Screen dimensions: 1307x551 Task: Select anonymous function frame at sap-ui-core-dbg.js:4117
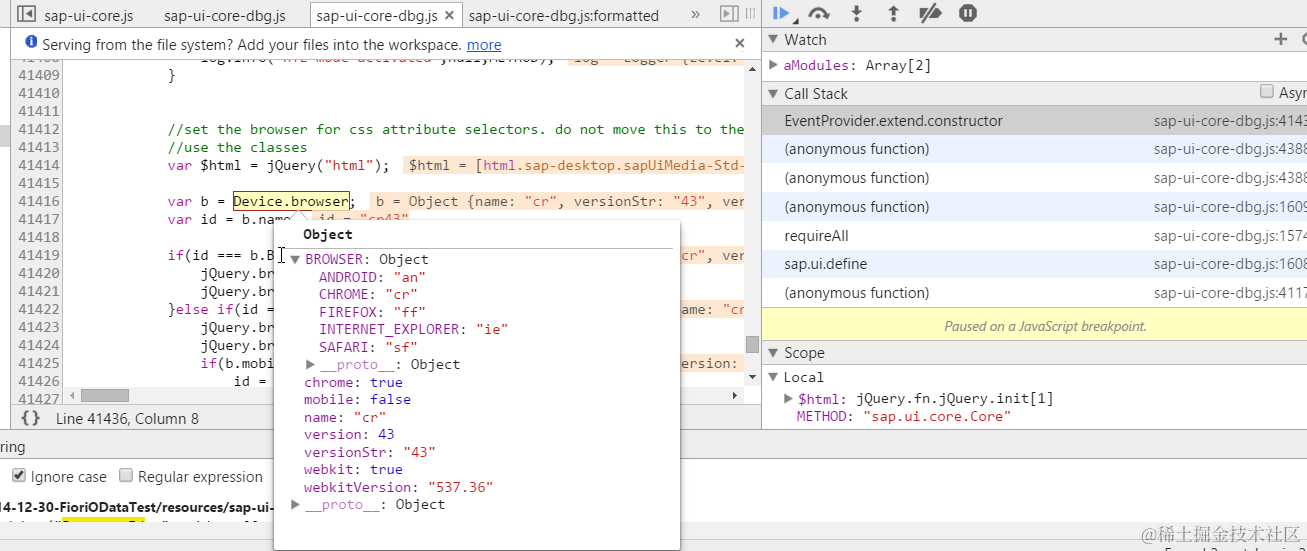click(1034, 293)
